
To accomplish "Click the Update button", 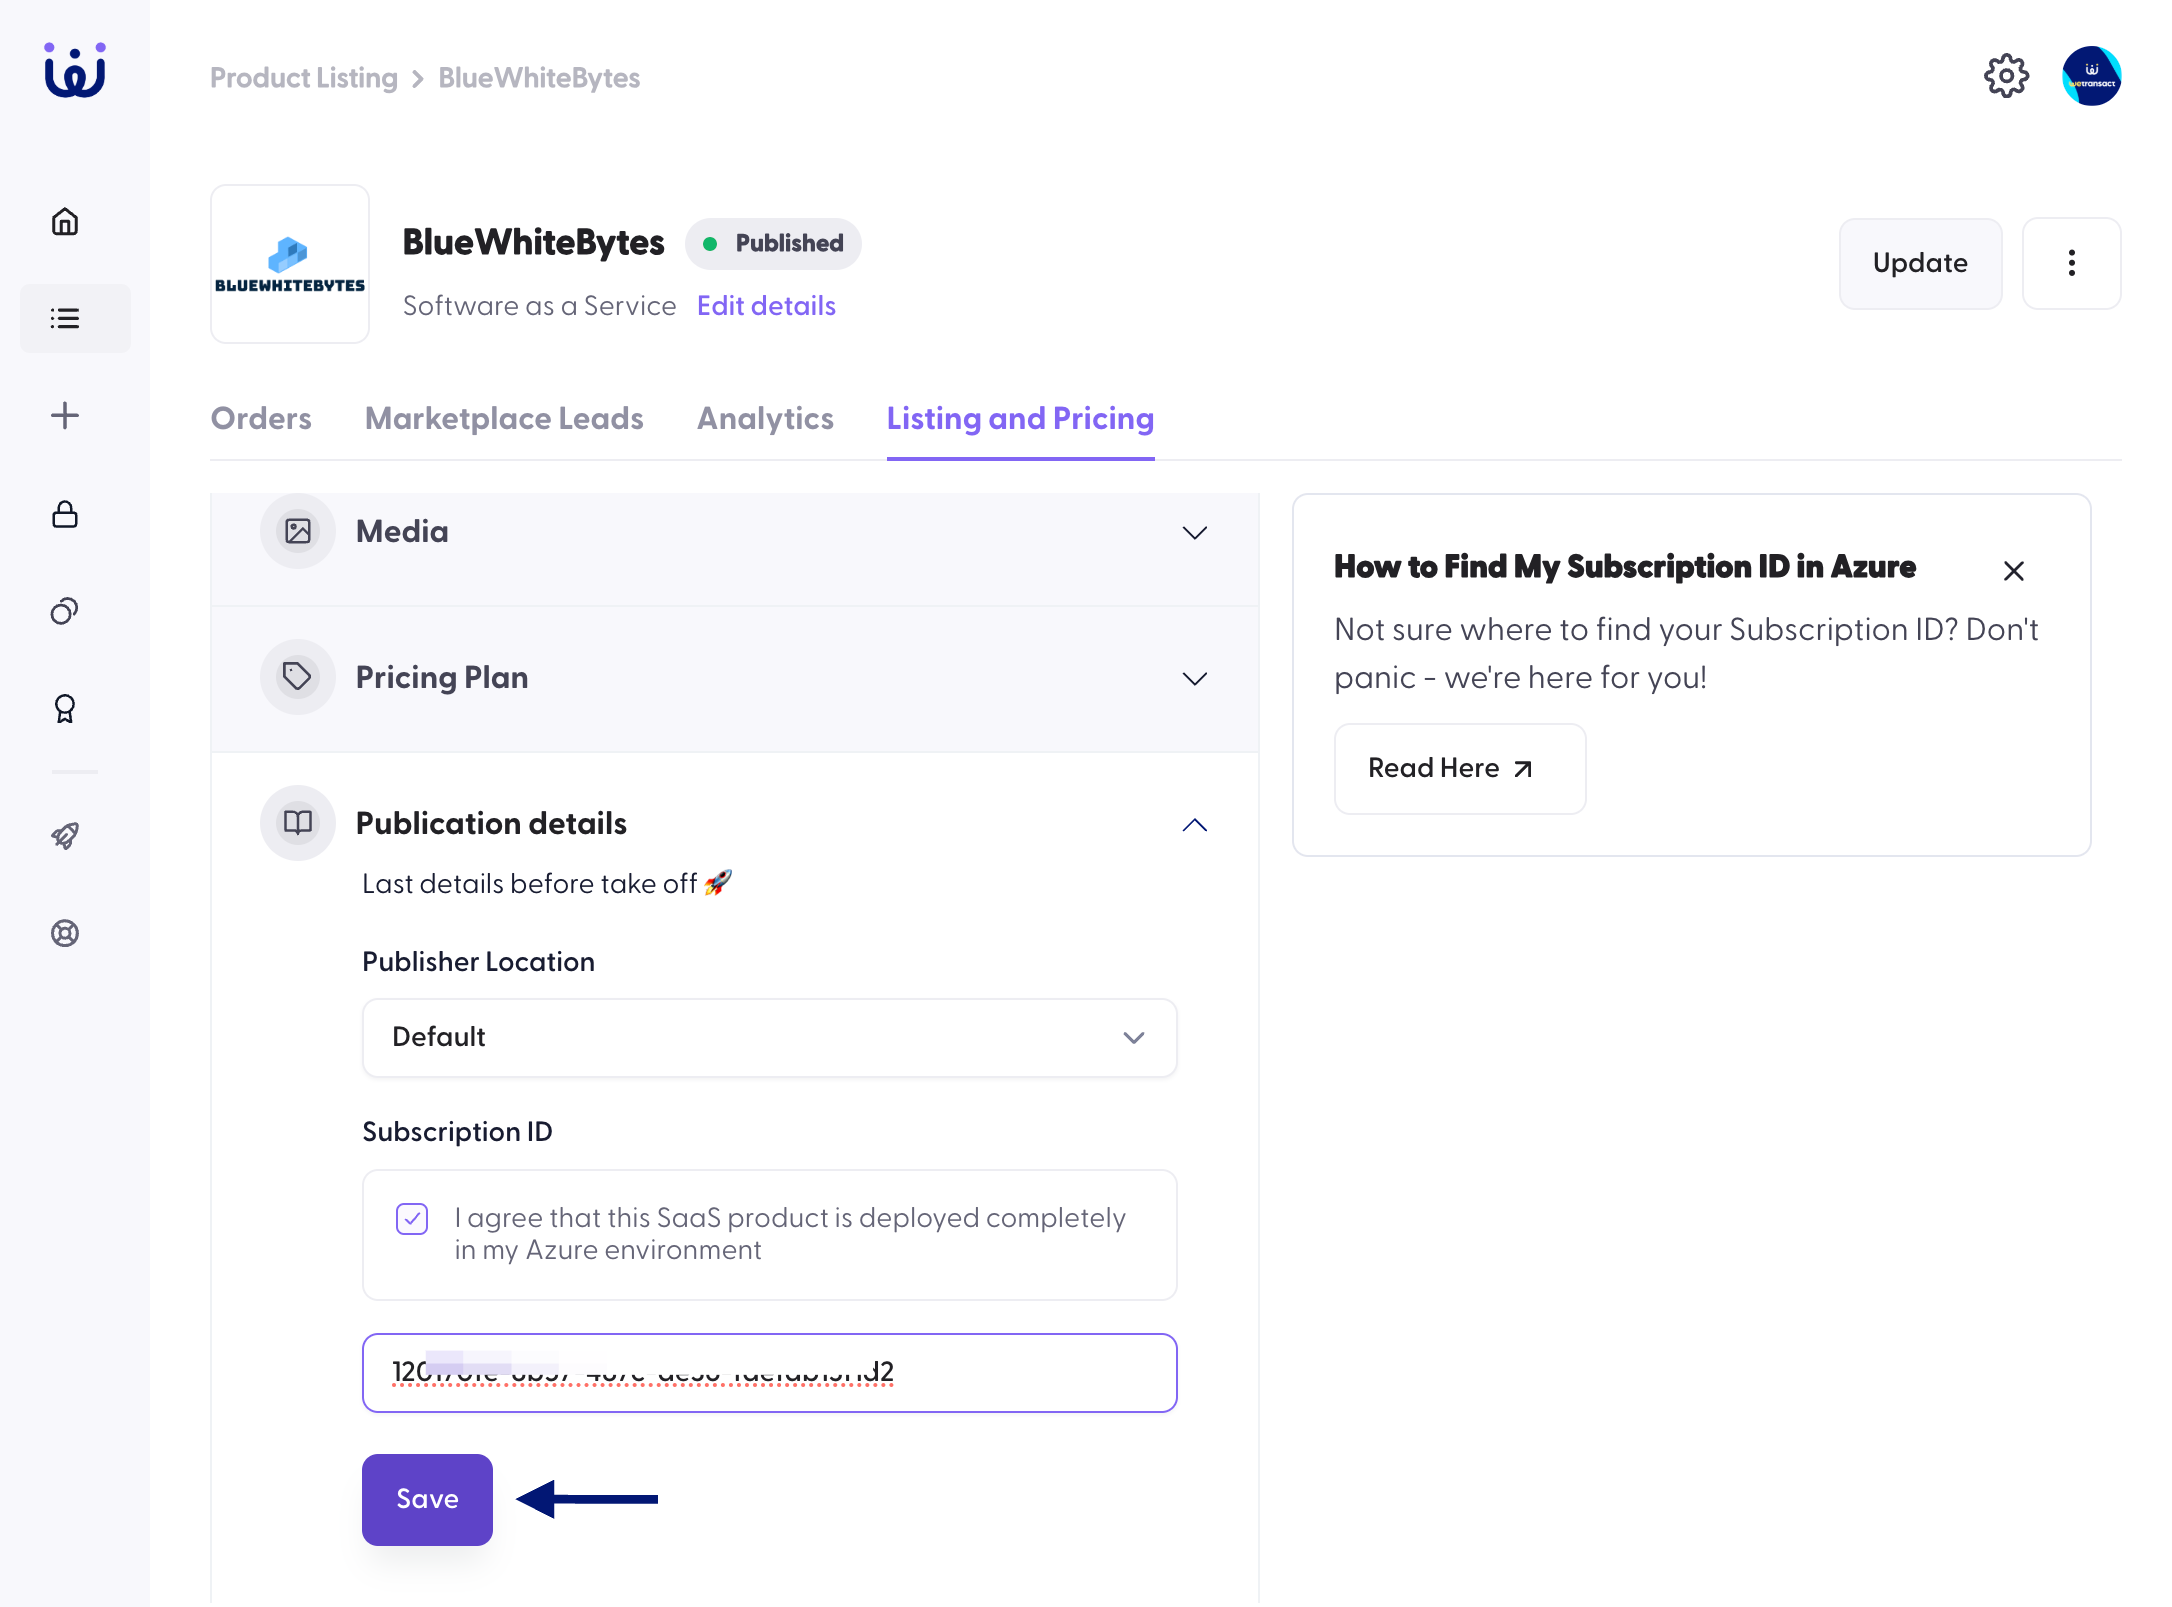I will (1920, 263).
